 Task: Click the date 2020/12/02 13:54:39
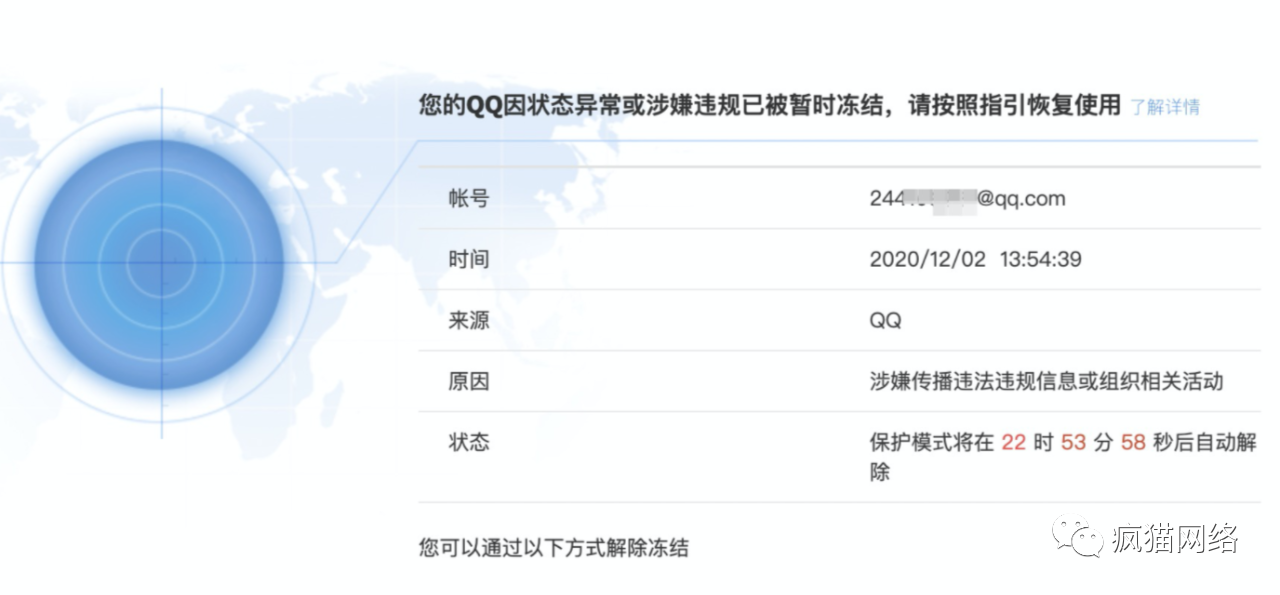point(975,259)
